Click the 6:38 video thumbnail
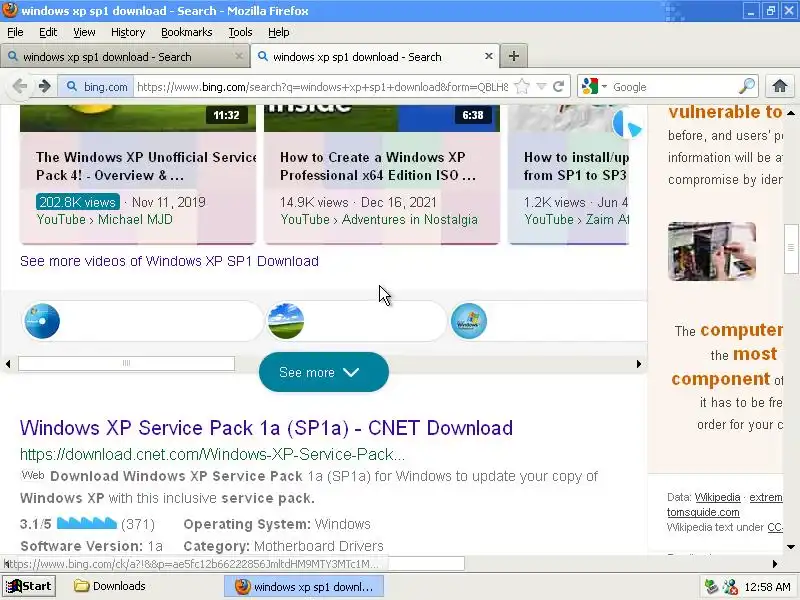 [382, 118]
